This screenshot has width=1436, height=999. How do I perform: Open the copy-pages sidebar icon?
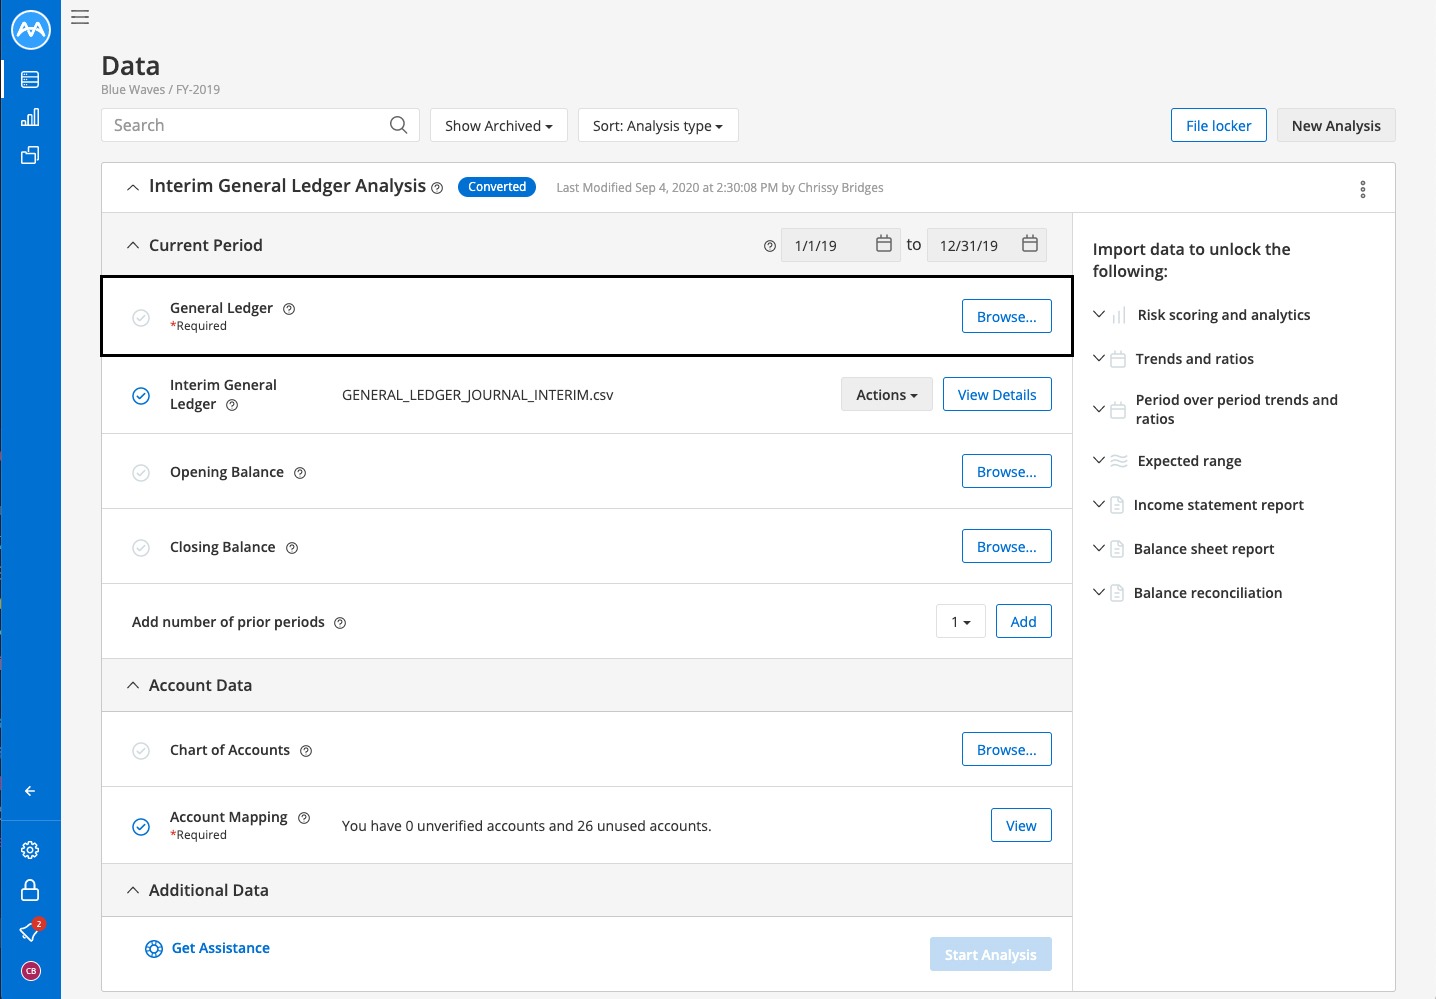pyautogui.click(x=30, y=155)
